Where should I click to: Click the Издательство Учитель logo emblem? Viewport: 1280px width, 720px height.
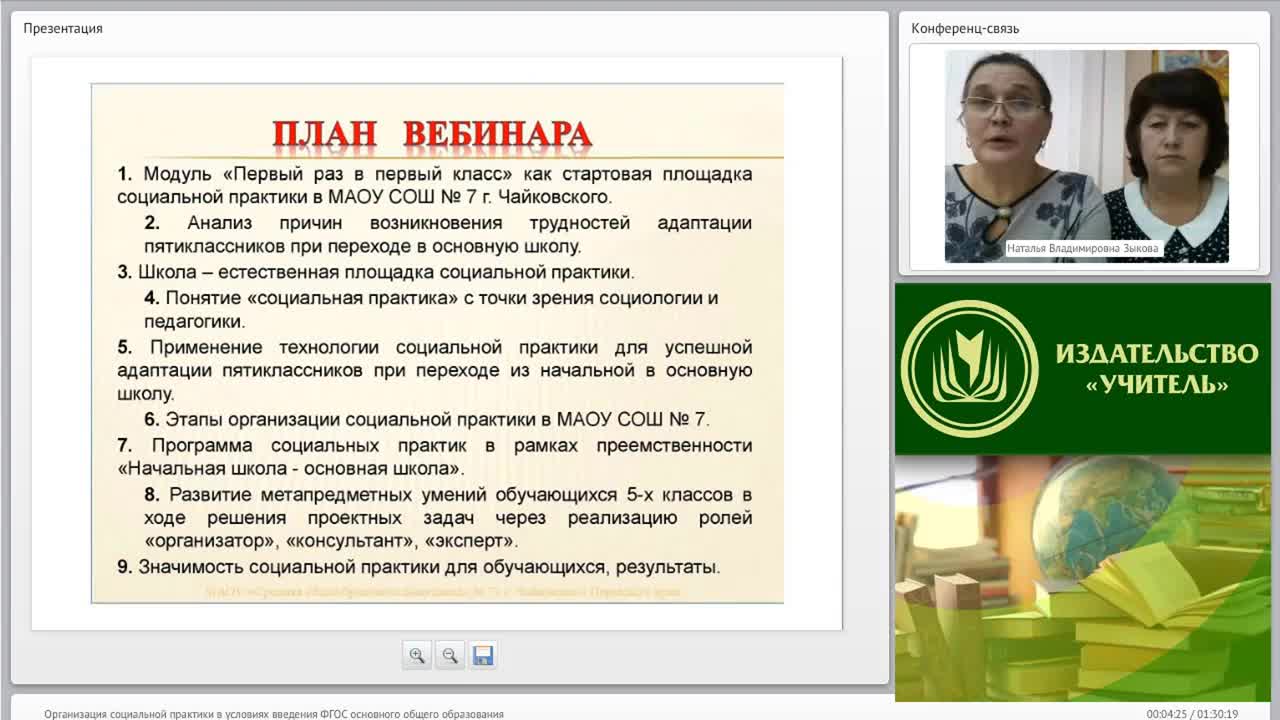[x=970, y=369]
